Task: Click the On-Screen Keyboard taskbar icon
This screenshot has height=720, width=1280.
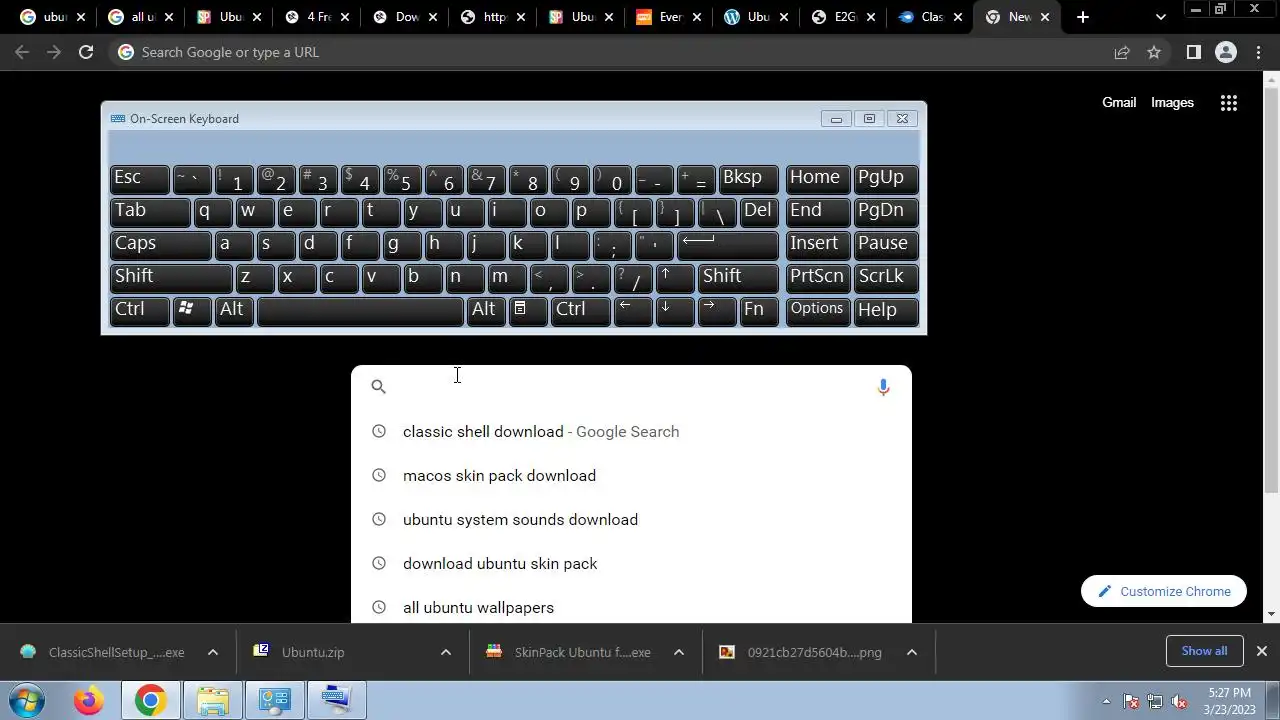Action: (x=336, y=700)
